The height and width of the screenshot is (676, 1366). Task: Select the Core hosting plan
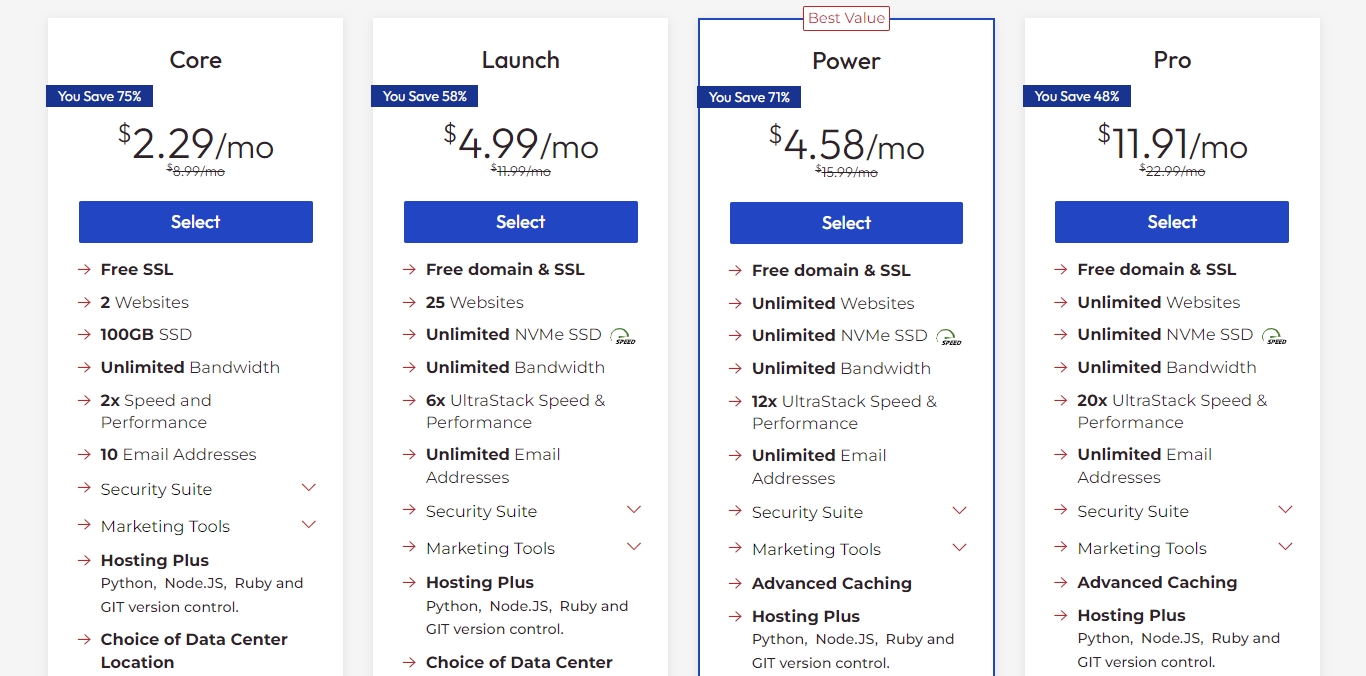click(x=196, y=222)
